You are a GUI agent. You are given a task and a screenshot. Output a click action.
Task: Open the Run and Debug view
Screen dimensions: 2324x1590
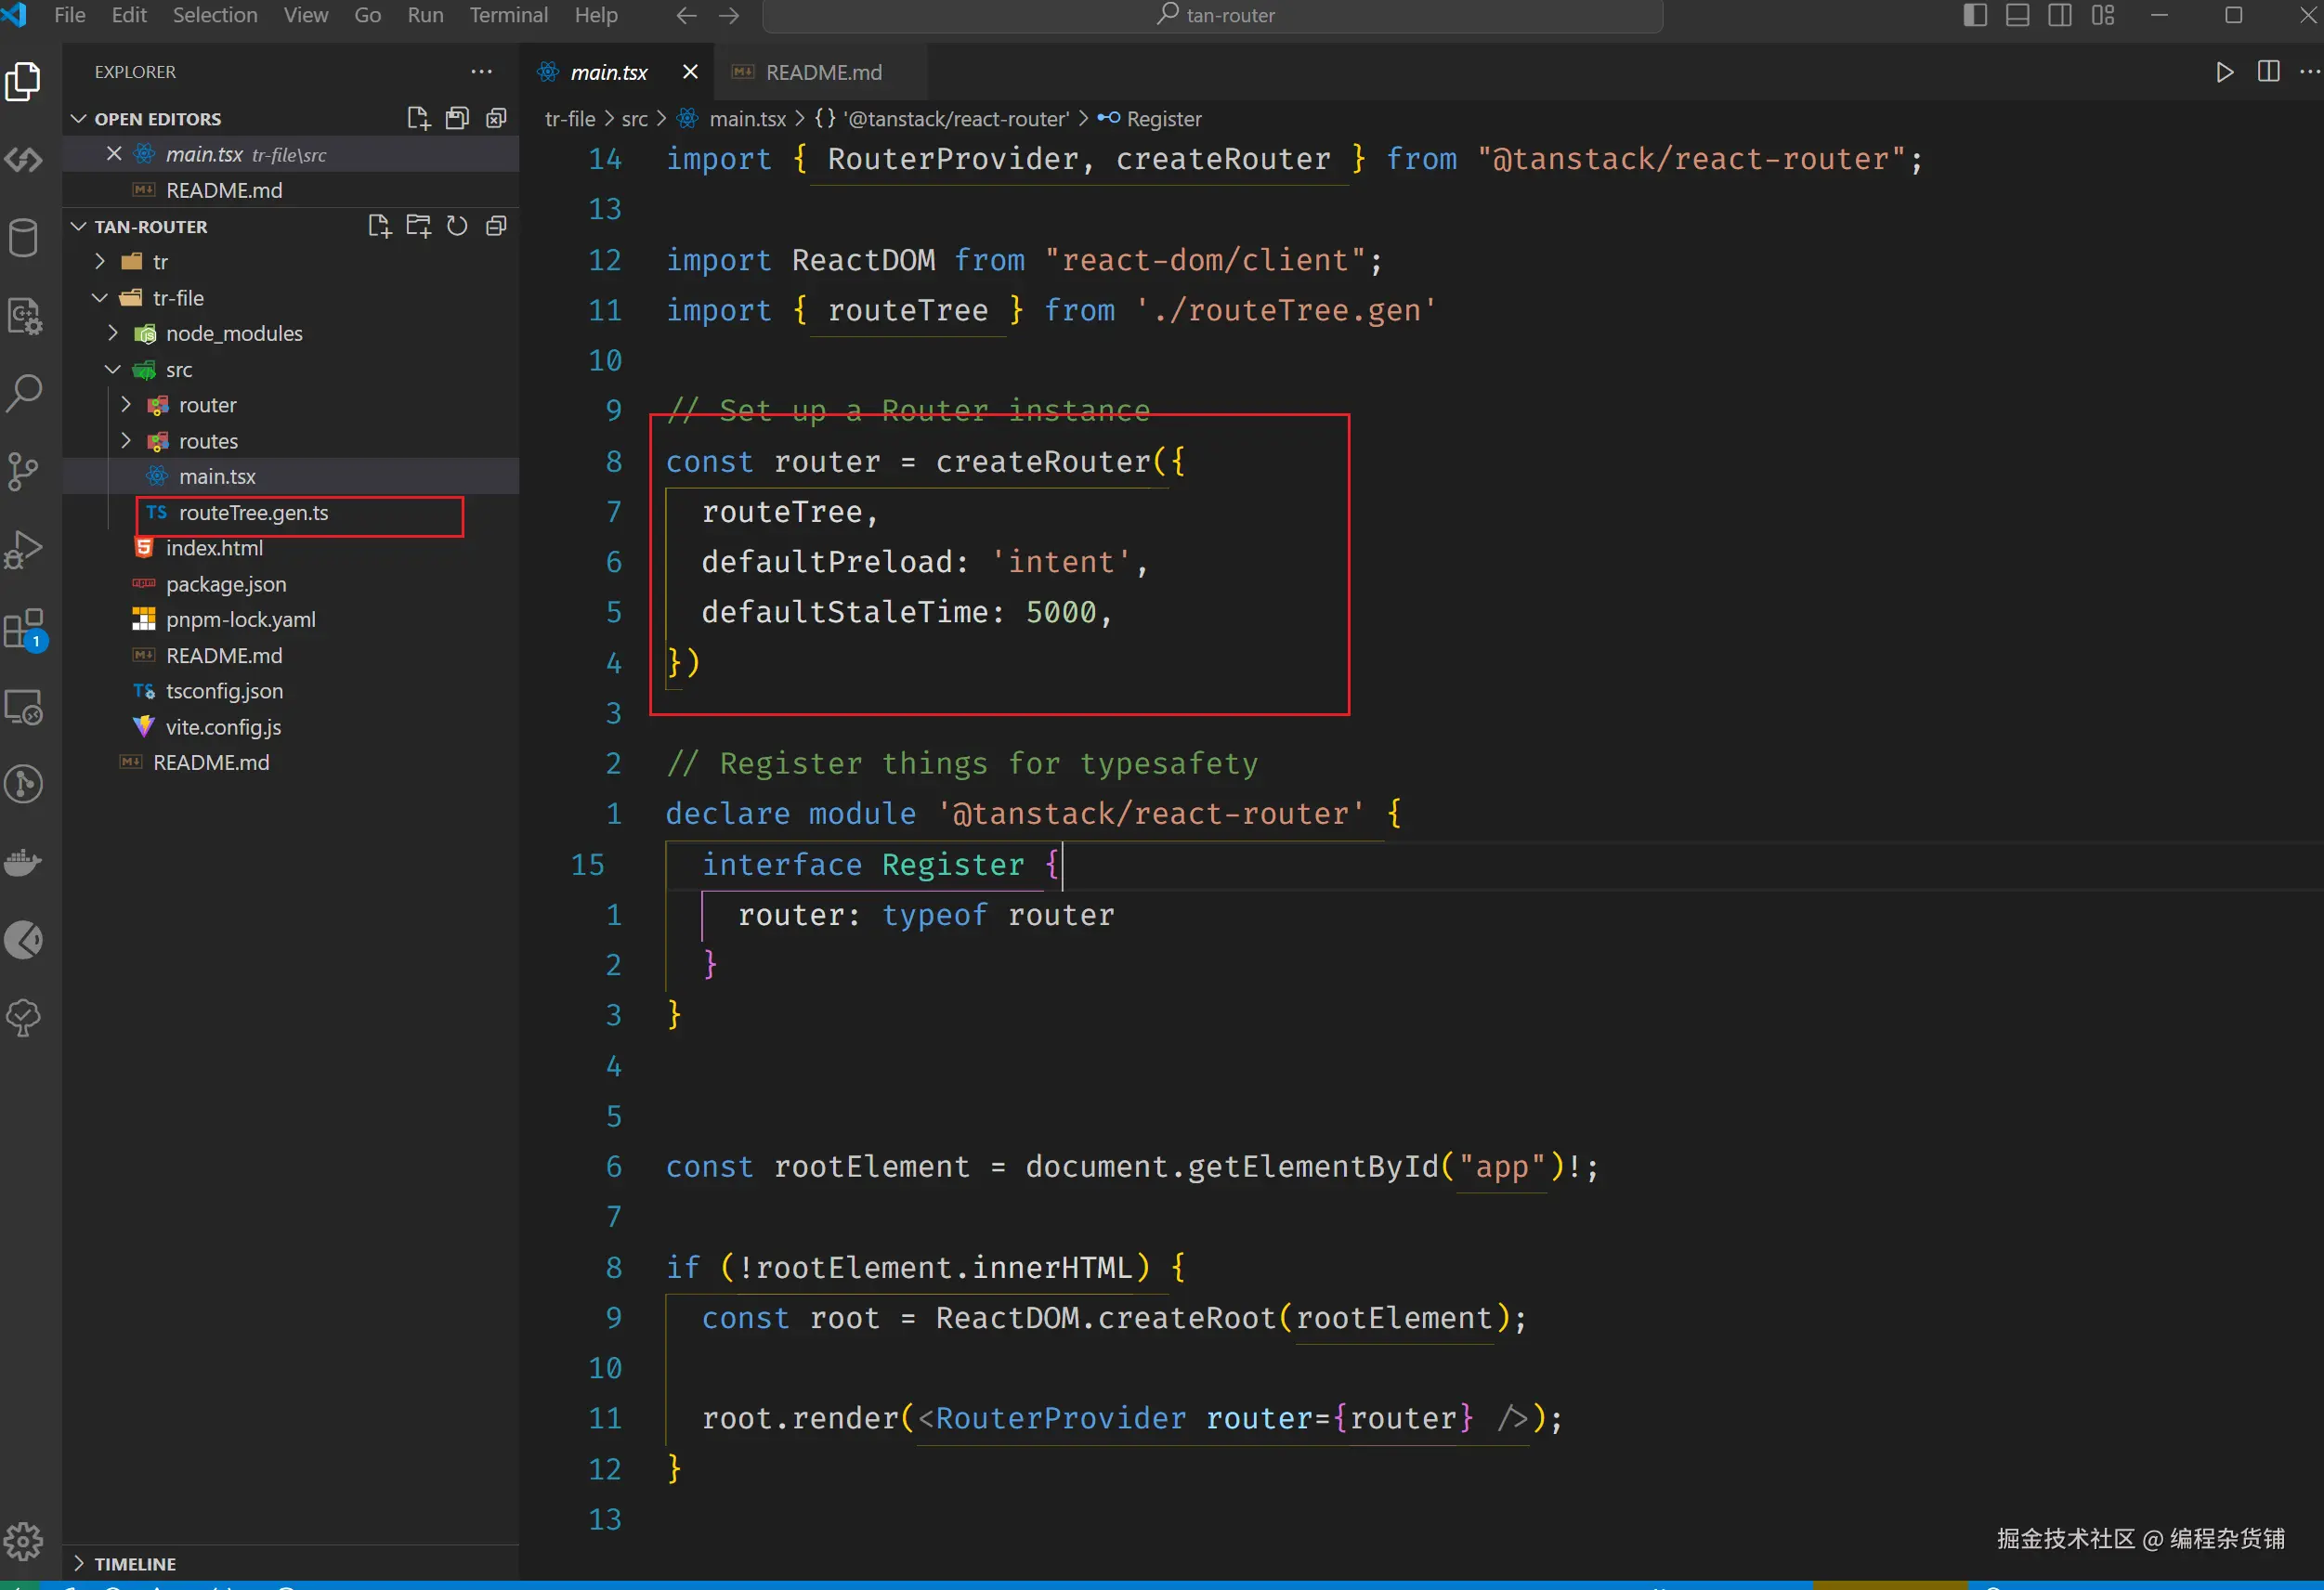[x=23, y=549]
